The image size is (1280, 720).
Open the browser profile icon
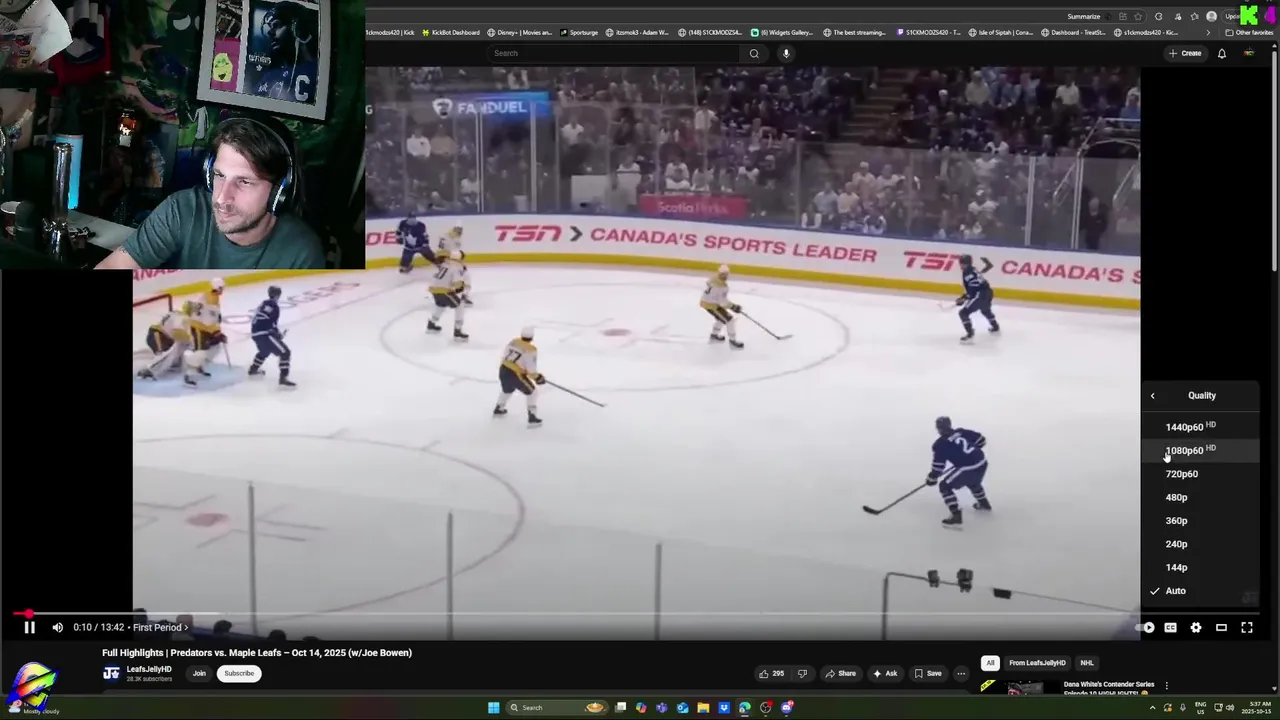click(1212, 16)
